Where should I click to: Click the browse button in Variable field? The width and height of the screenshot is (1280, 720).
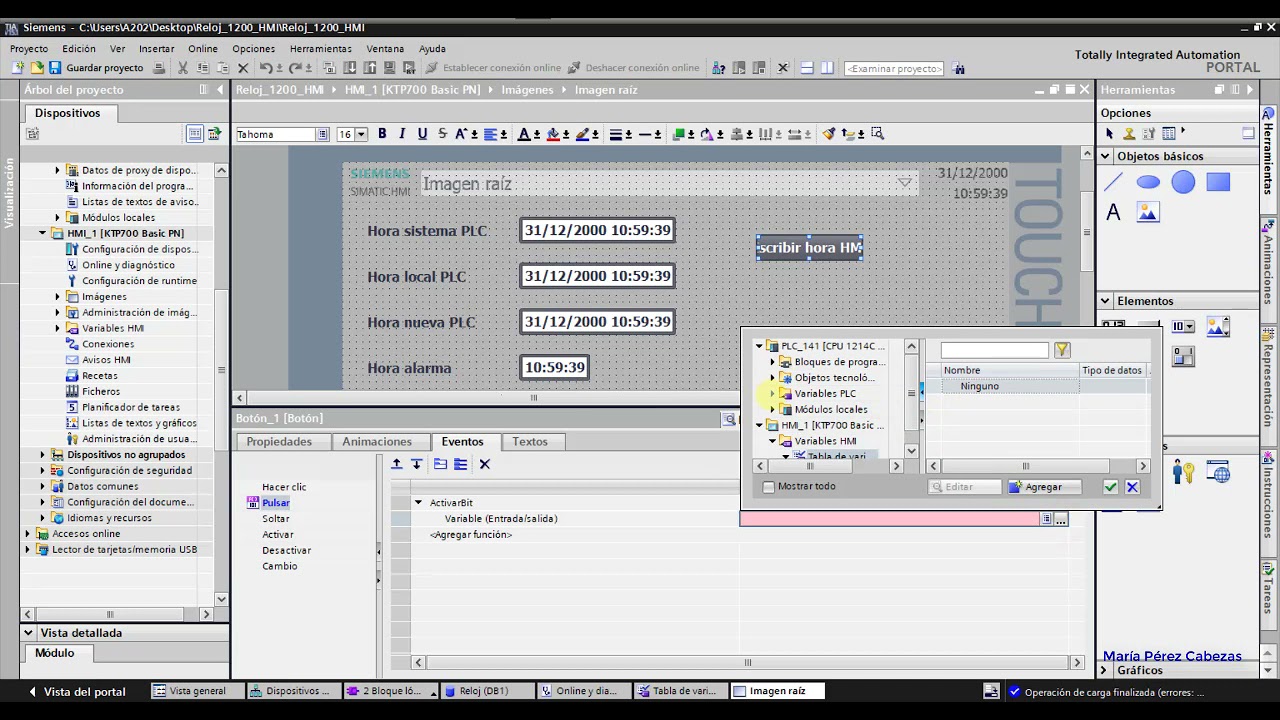(1061, 519)
